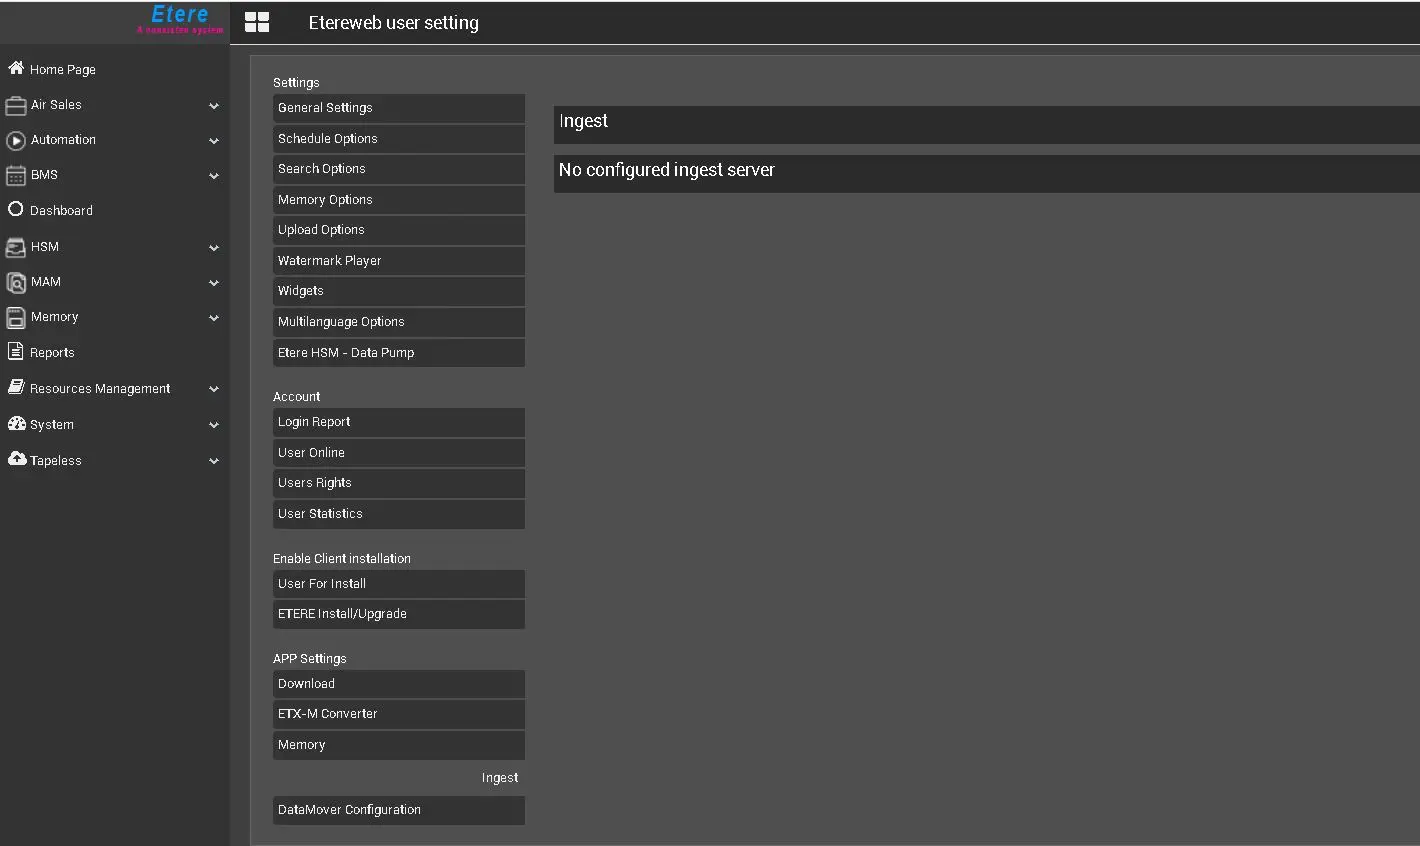
Task: Click the Etere logo
Action: (180, 18)
